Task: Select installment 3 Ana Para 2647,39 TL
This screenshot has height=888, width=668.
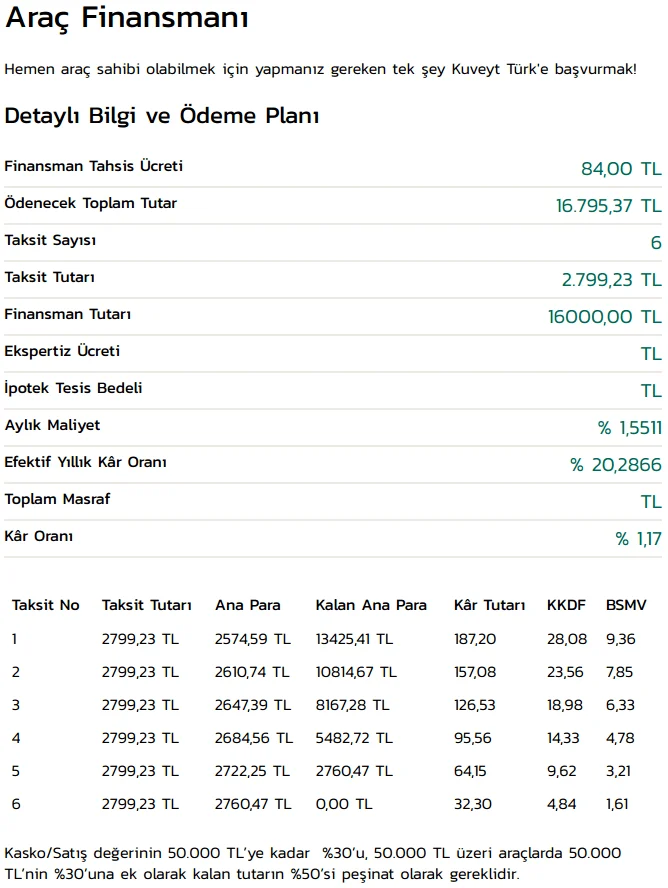Action: point(252,705)
